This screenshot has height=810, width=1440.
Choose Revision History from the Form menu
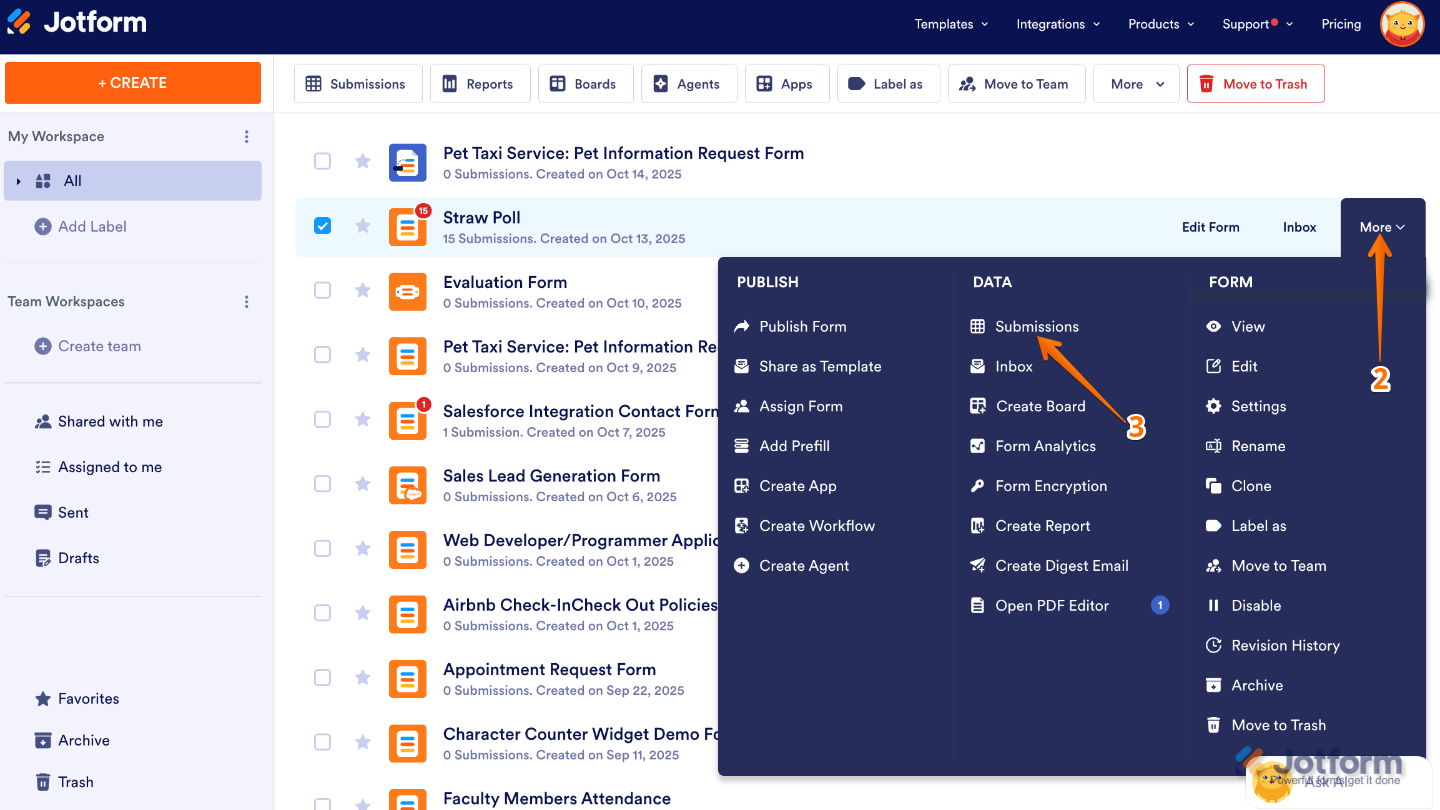point(1283,645)
